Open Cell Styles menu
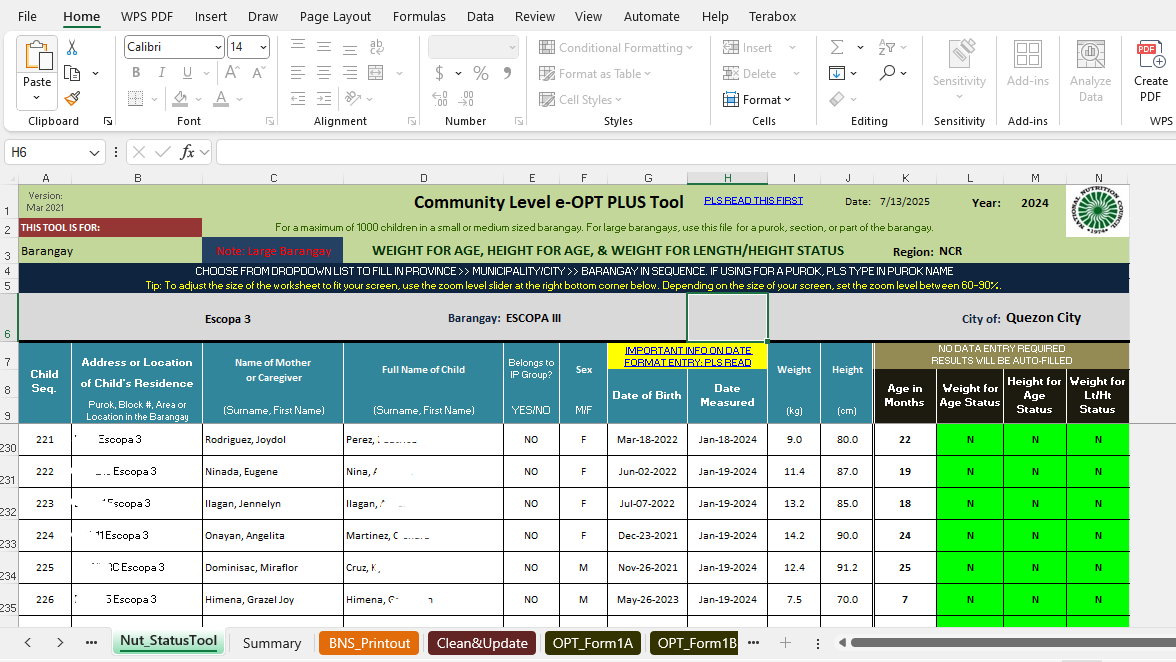 [x=580, y=99]
